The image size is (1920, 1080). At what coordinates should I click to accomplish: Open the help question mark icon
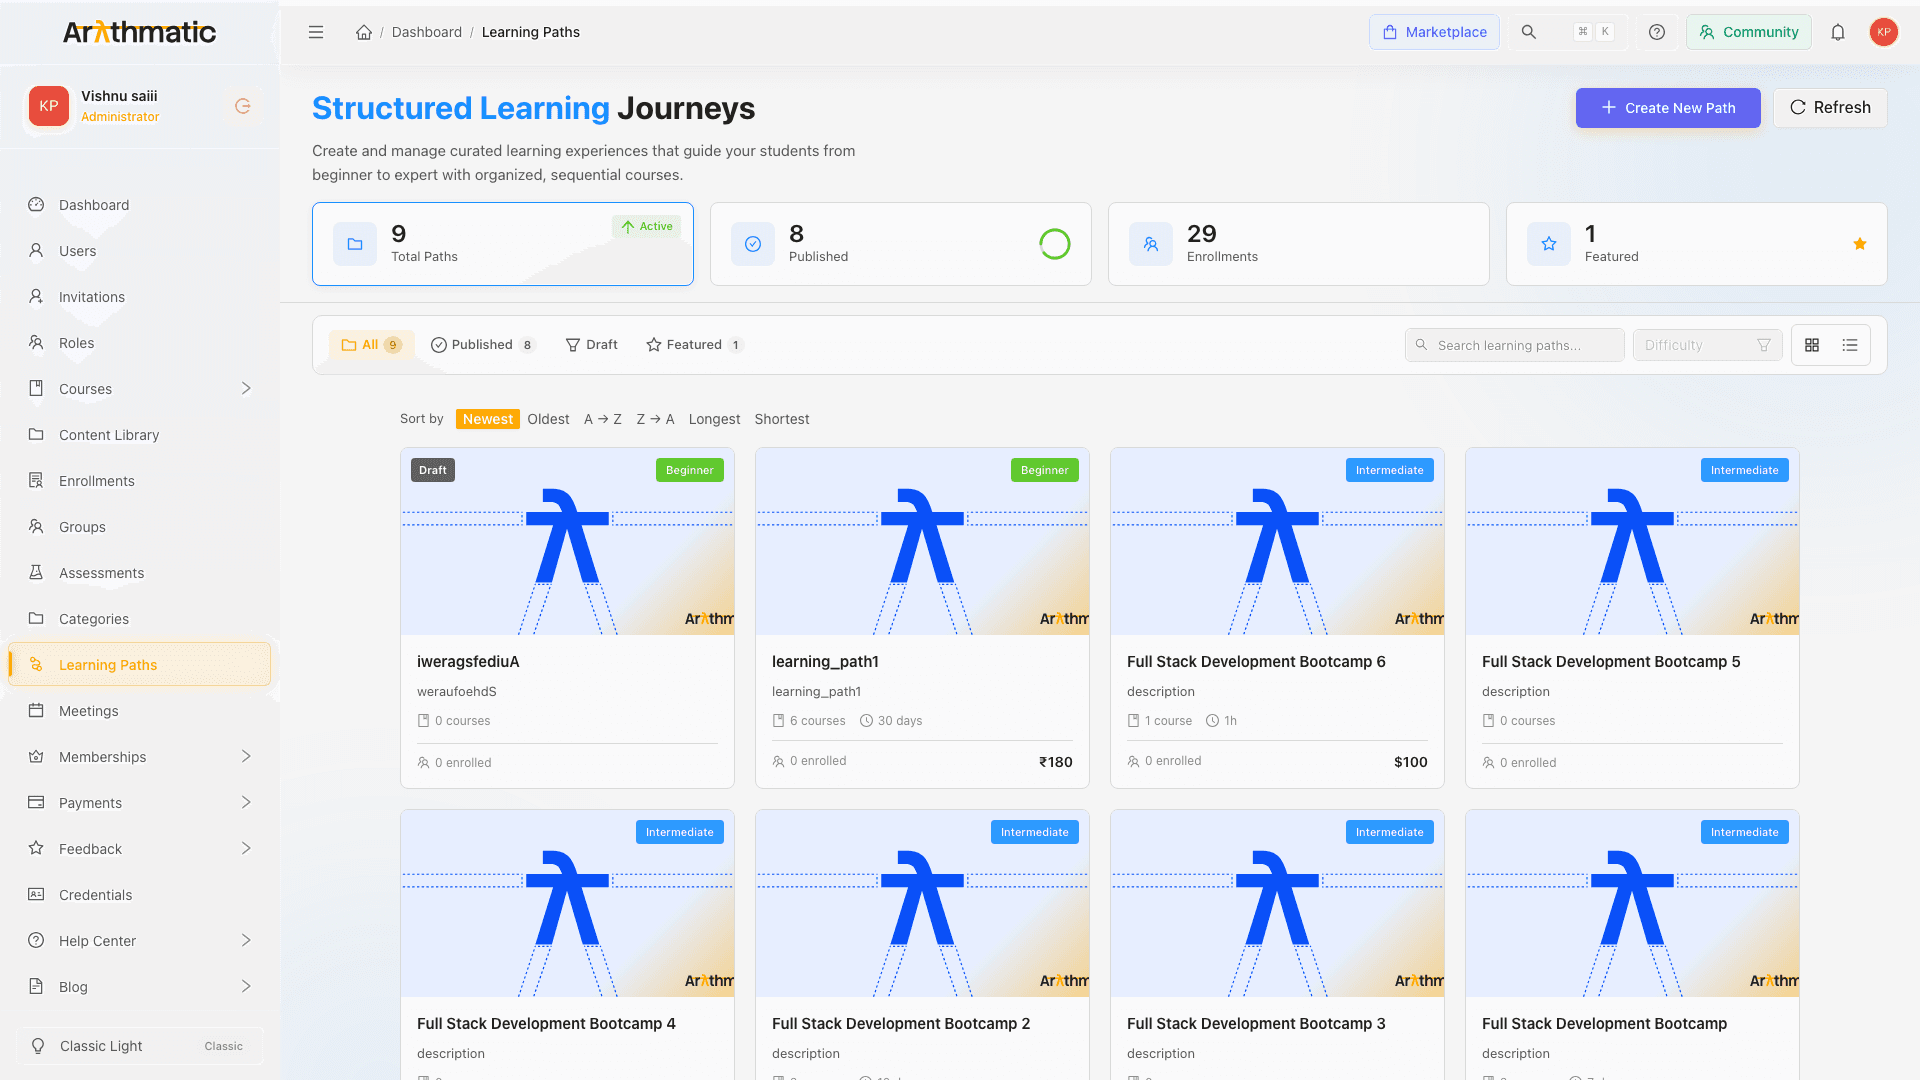1657,32
